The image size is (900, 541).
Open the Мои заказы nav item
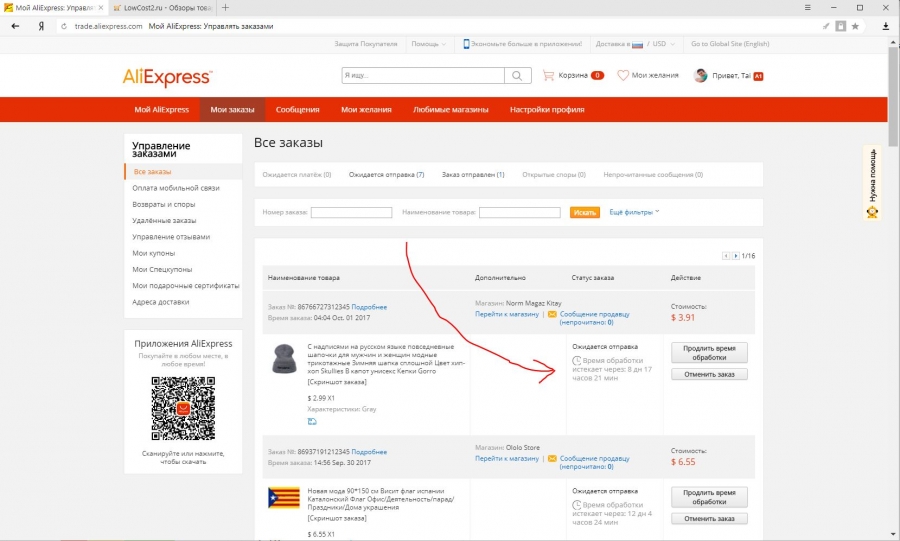(232, 110)
